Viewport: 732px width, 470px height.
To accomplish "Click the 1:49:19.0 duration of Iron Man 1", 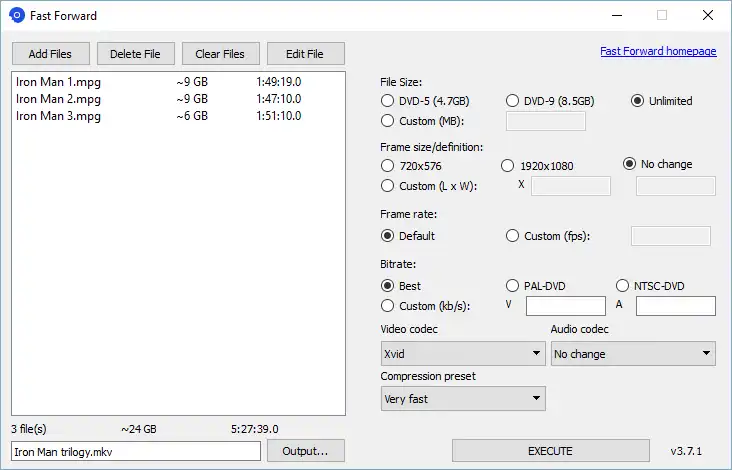I will pyautogui.click(x=279, y=82).
